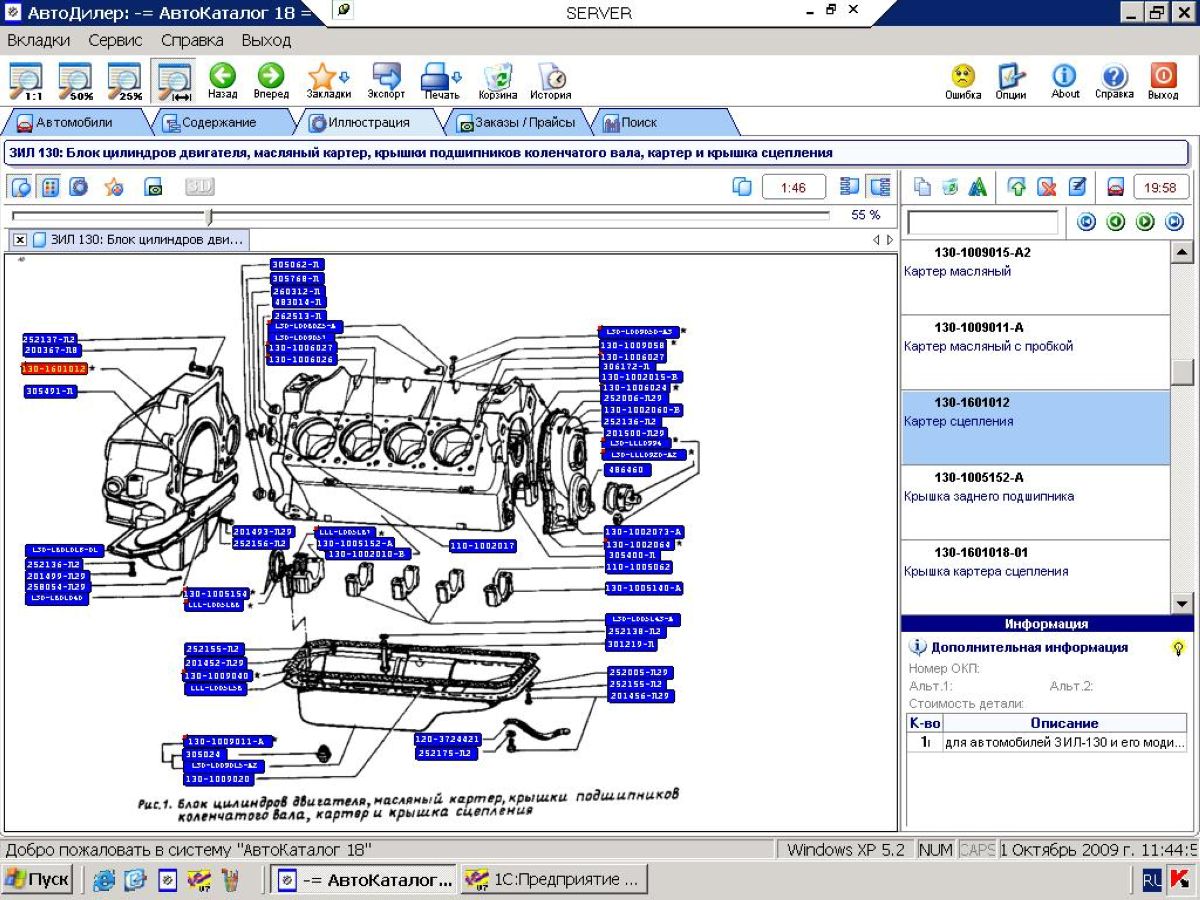The height and width of the screenshot is (900, 1200).
Task: Click the zoom slider handle at 55%
Action: coord(209,216)
